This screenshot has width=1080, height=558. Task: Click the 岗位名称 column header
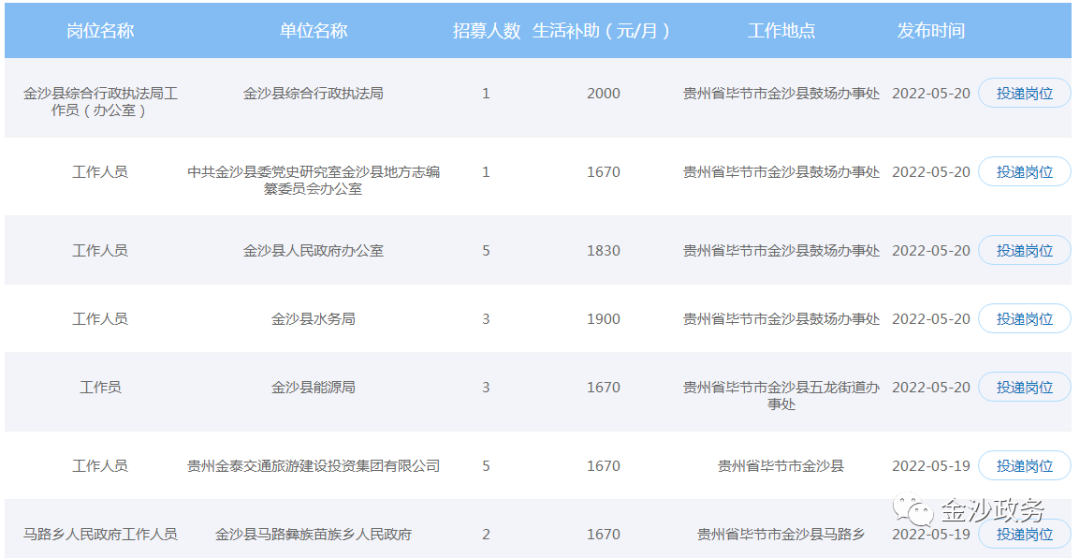point(101,31)
